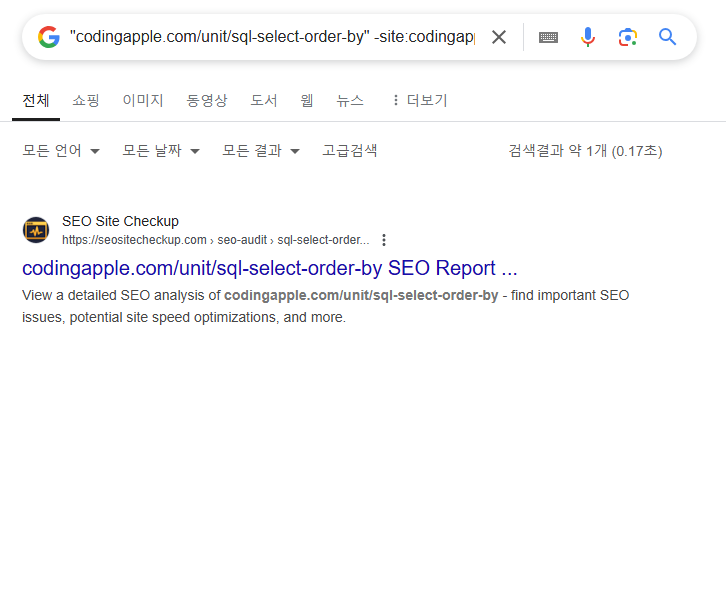Click the 'View a detailed SEO analysis' snippet
The image size is (726, 600).
point(325,306)
